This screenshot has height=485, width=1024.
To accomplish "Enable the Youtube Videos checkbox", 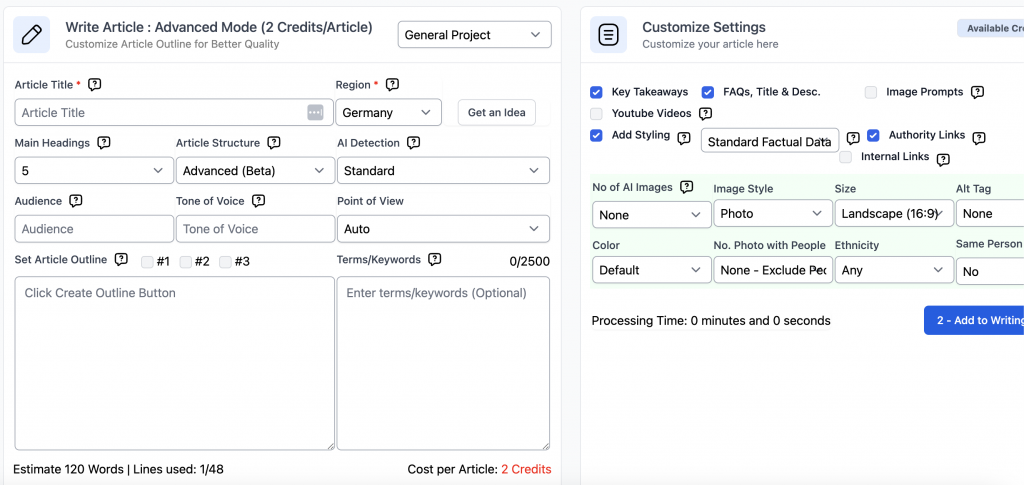I will (597, 114).
